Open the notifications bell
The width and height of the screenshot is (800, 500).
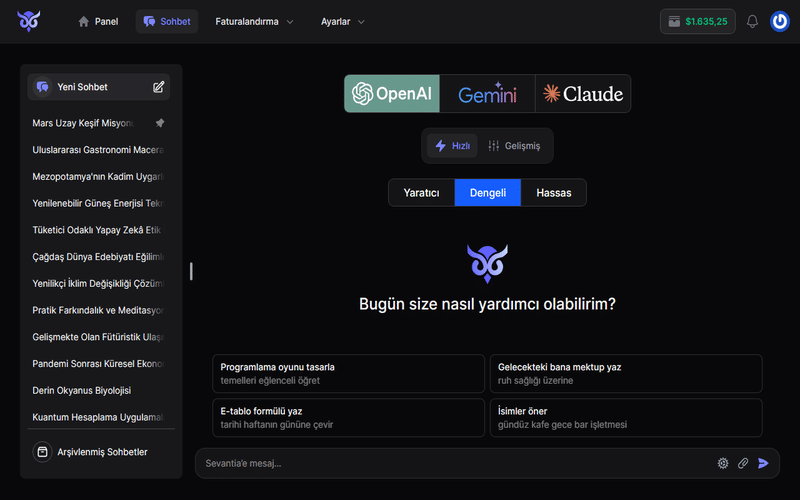752,21
